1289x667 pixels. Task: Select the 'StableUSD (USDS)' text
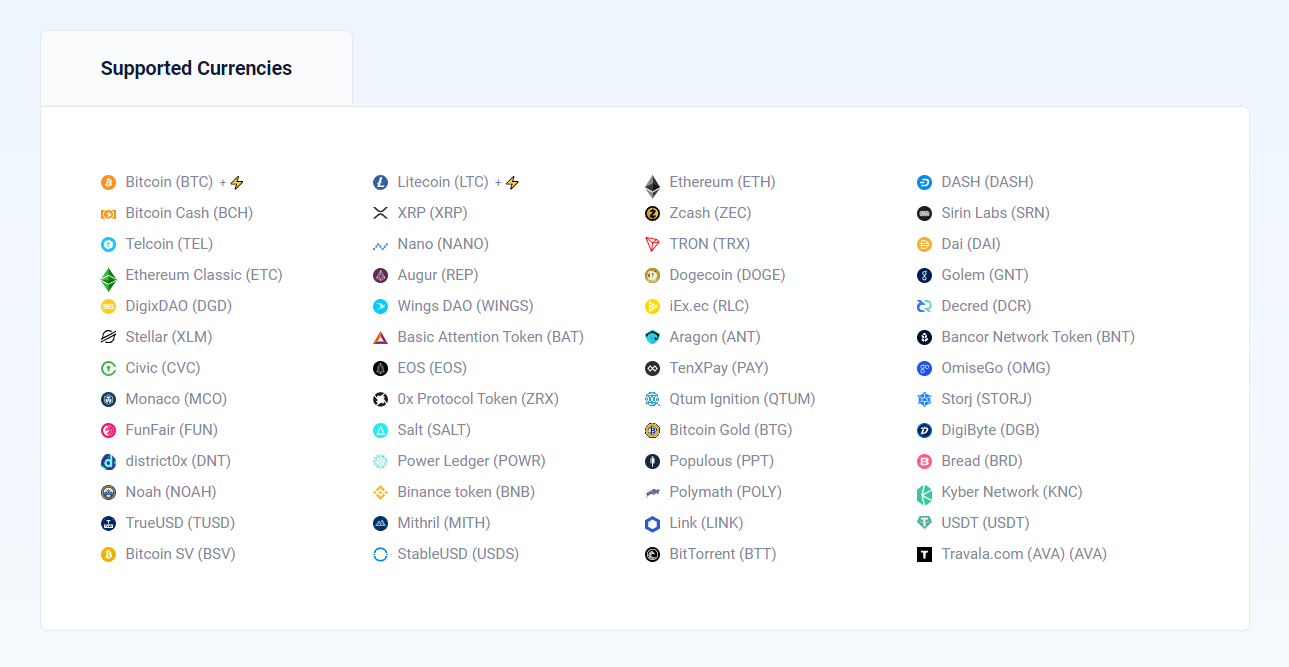(458, 554)
